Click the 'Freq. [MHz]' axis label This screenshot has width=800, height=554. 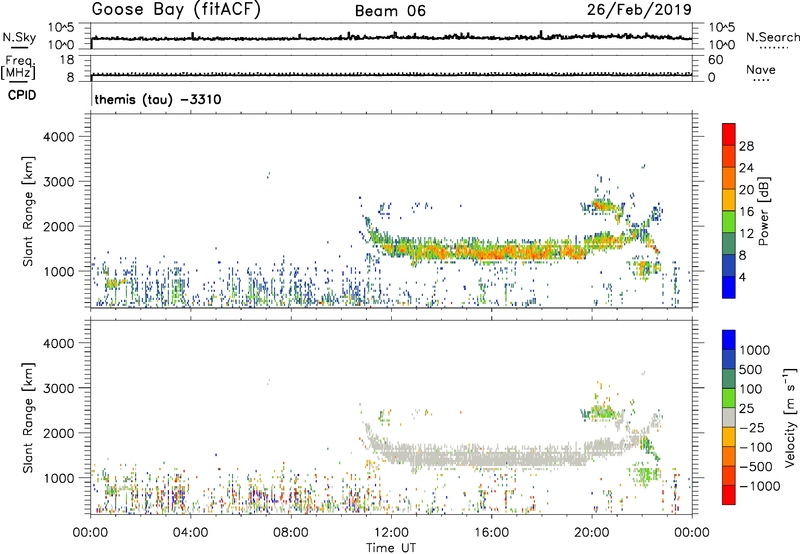tap(18, 67)
